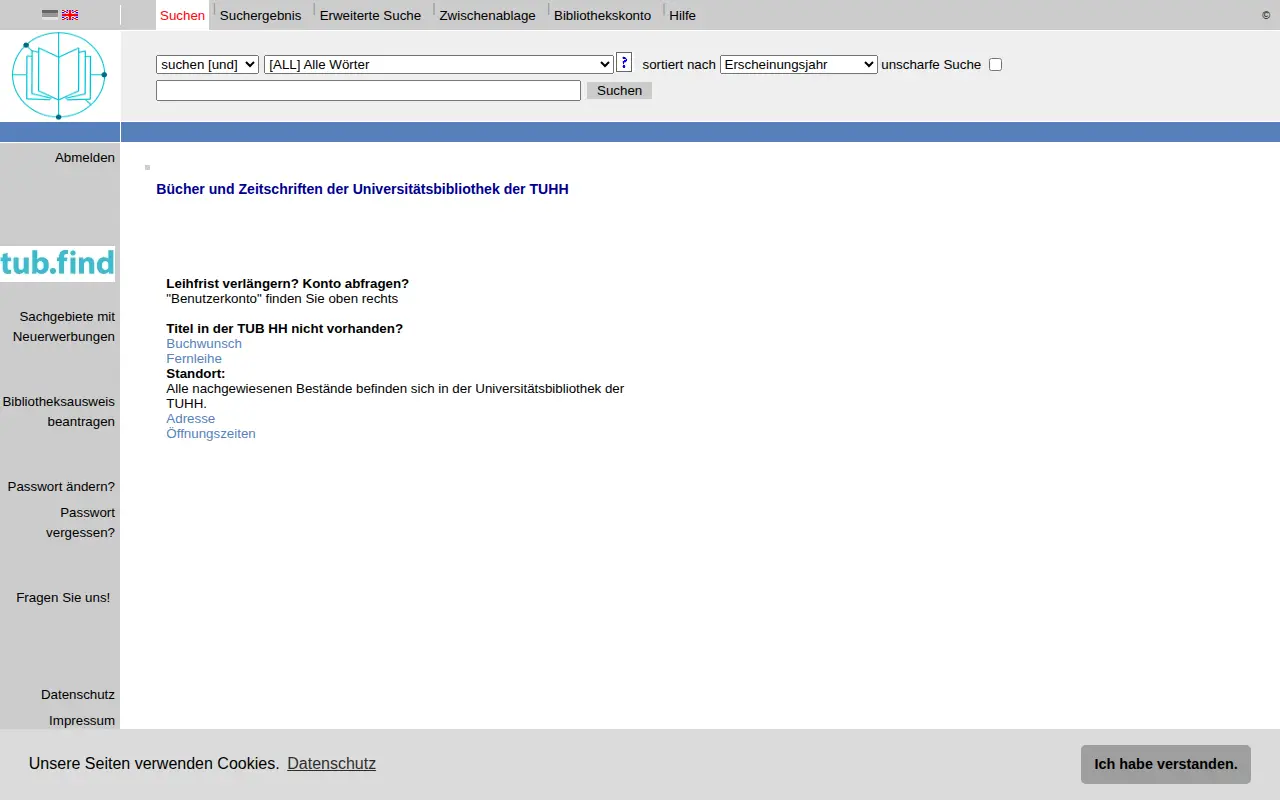
Task: Open the Impressum sidebar link
Action: point(82,720)
